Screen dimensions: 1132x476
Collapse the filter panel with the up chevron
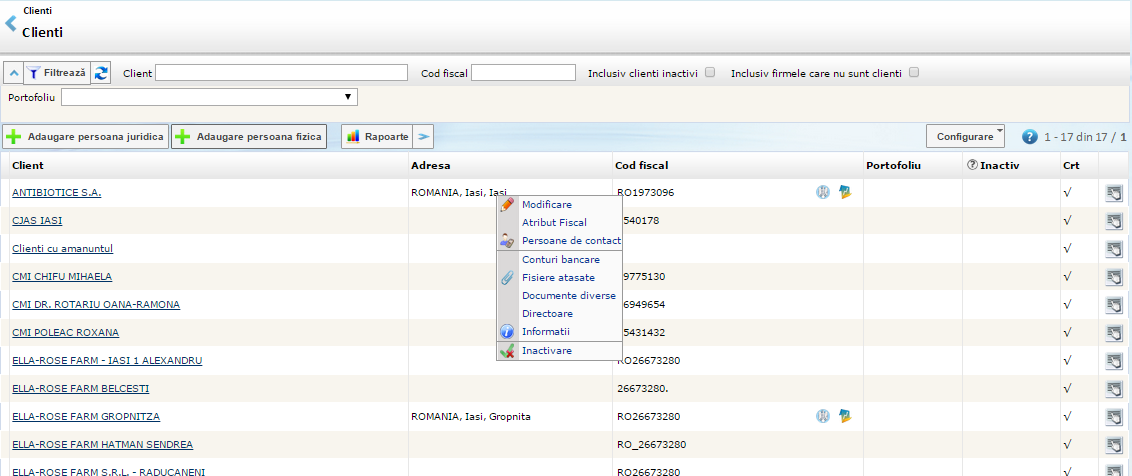coord(13,73)
